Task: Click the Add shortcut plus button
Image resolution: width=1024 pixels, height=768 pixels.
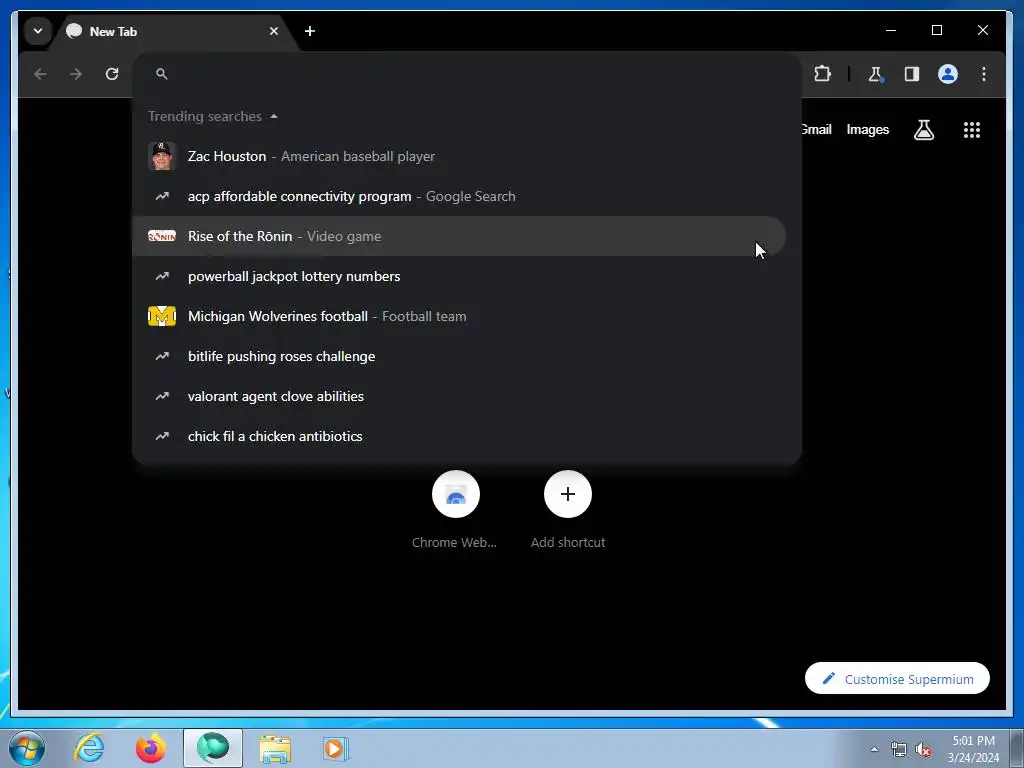Action: [x=568, y=494]
